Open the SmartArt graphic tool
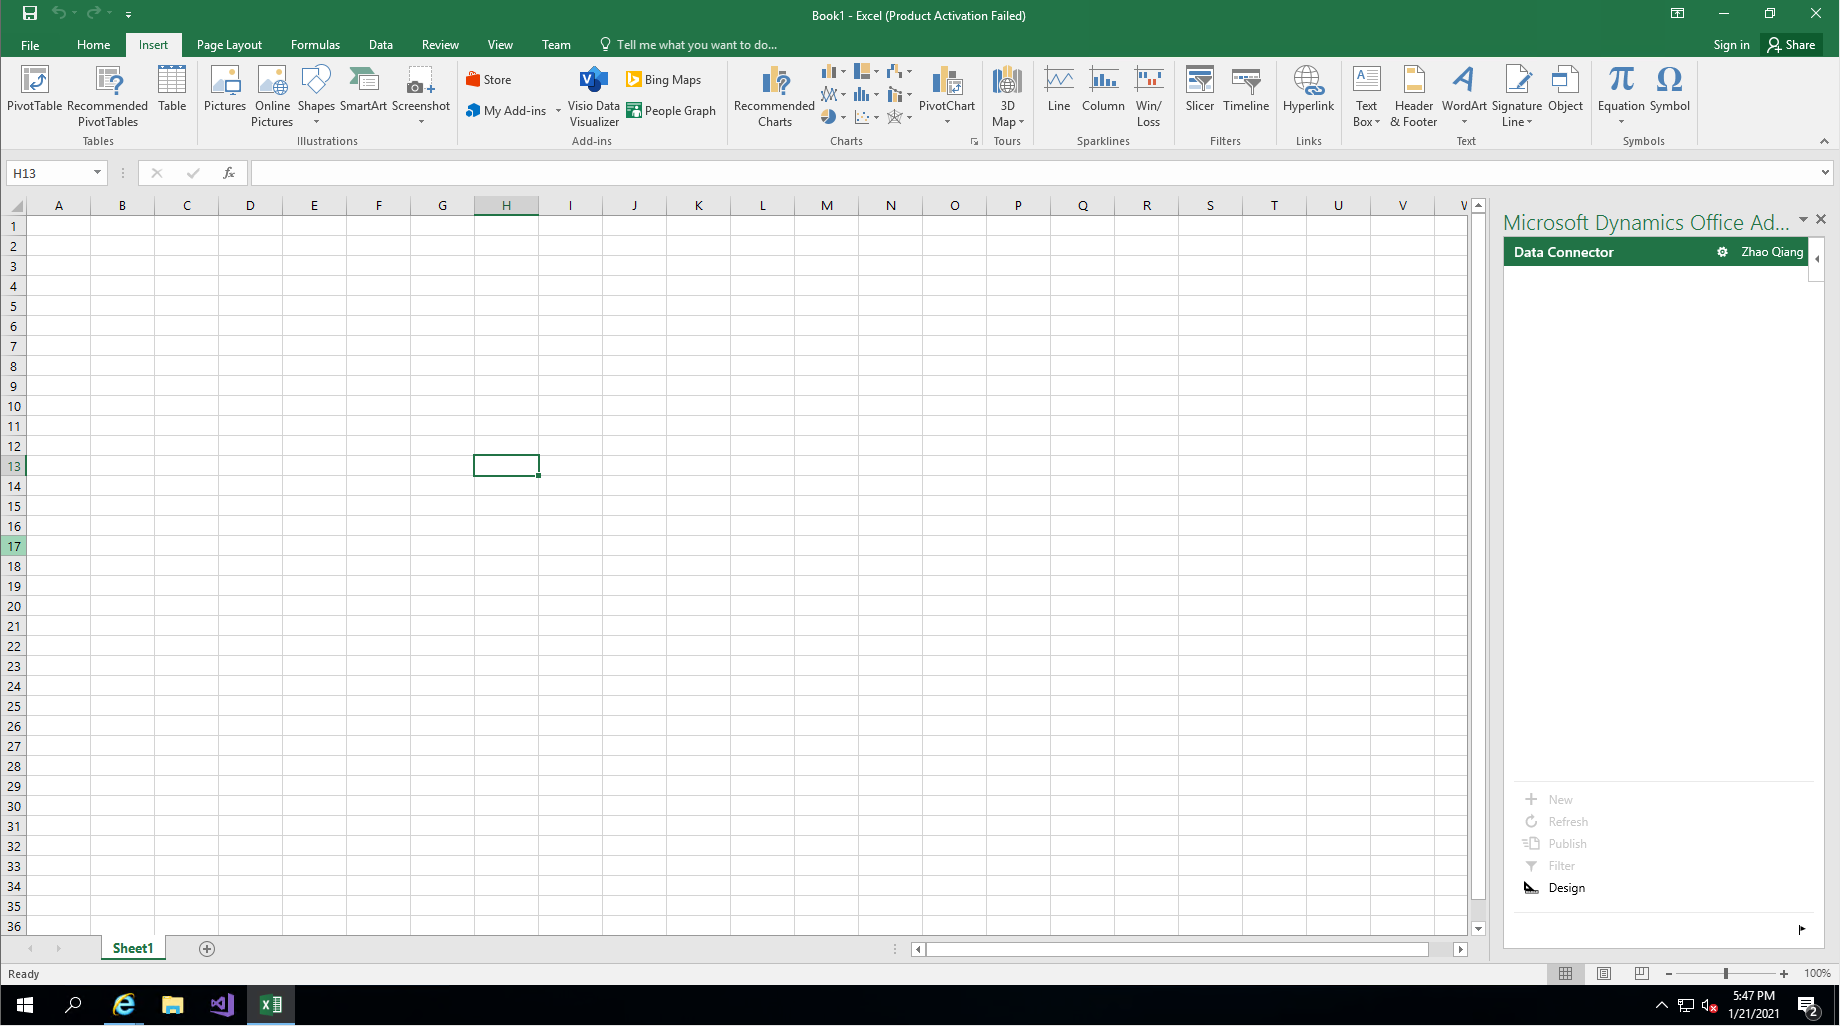1841x1027 pixels. tap(363, 90)
